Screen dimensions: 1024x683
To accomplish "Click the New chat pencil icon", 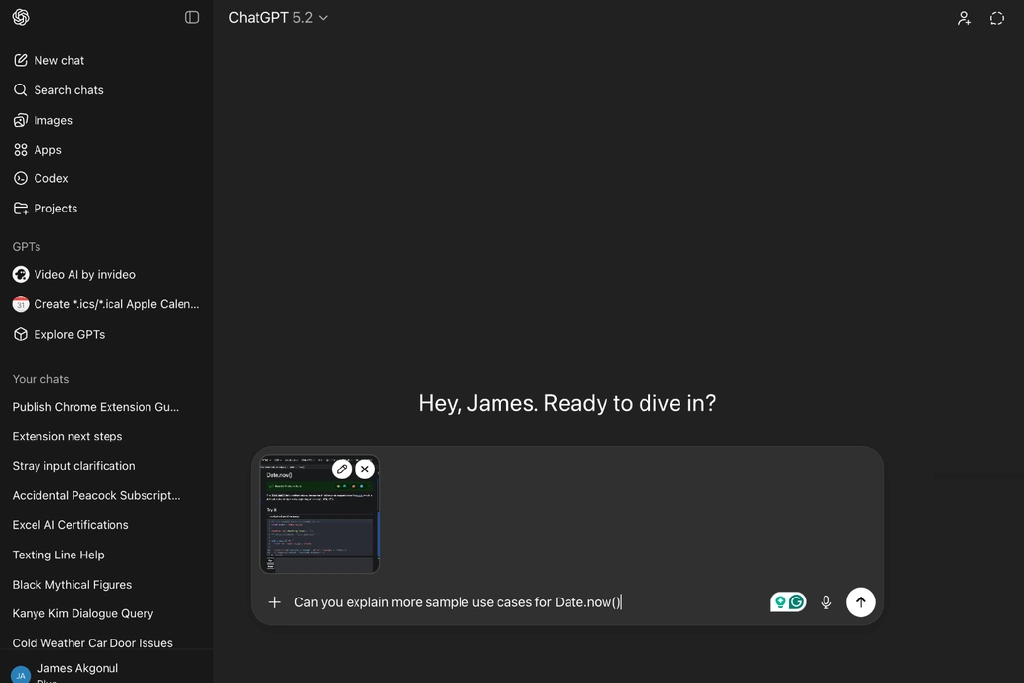I will 21,60.
